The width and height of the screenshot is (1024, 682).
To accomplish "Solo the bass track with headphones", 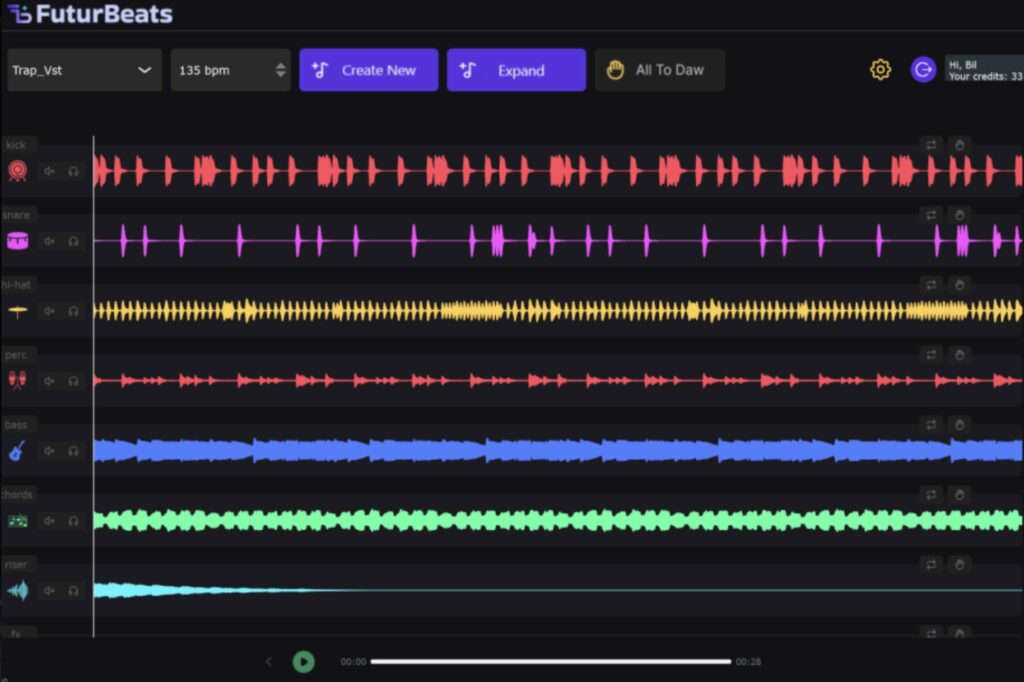I will tap(73, 451).
